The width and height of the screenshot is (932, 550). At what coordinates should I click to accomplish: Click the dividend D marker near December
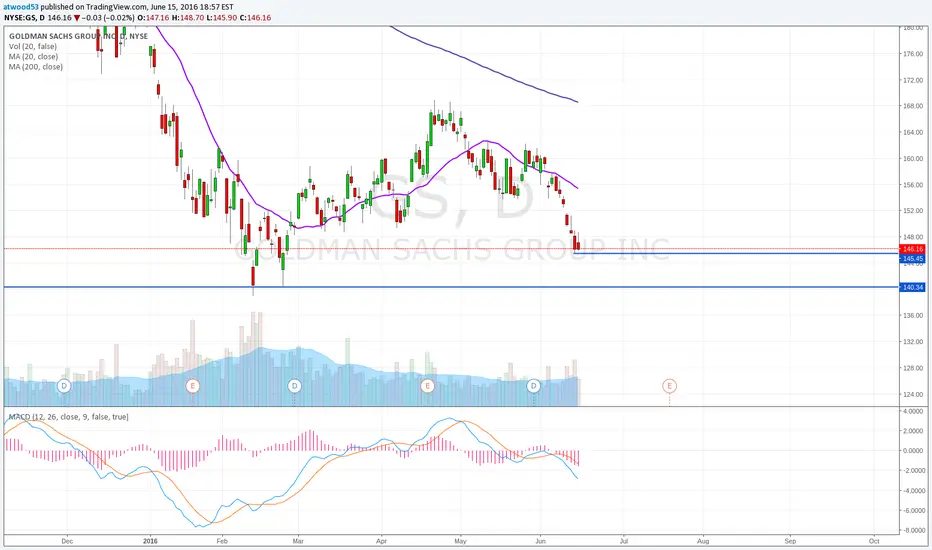click(64, 386)
